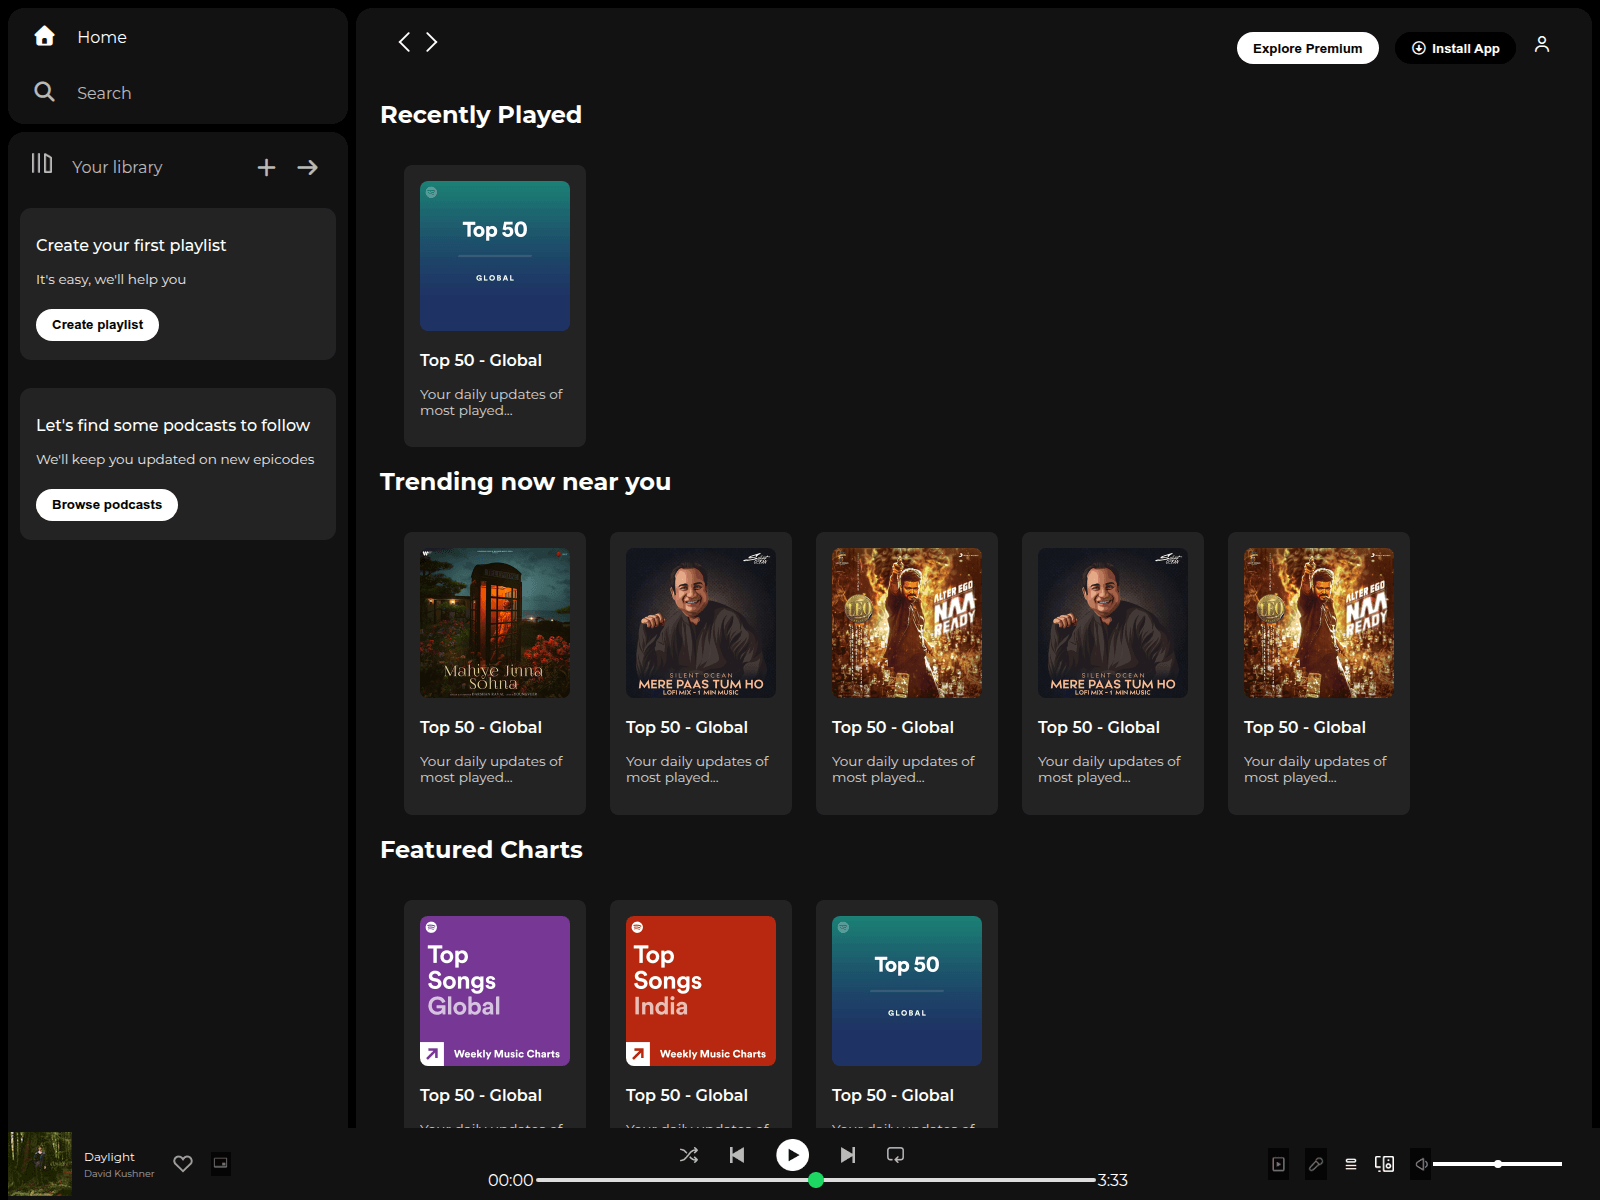1600x1200 pixels.
Task: Expand library with right arrow icon
Action: [308, 167]
